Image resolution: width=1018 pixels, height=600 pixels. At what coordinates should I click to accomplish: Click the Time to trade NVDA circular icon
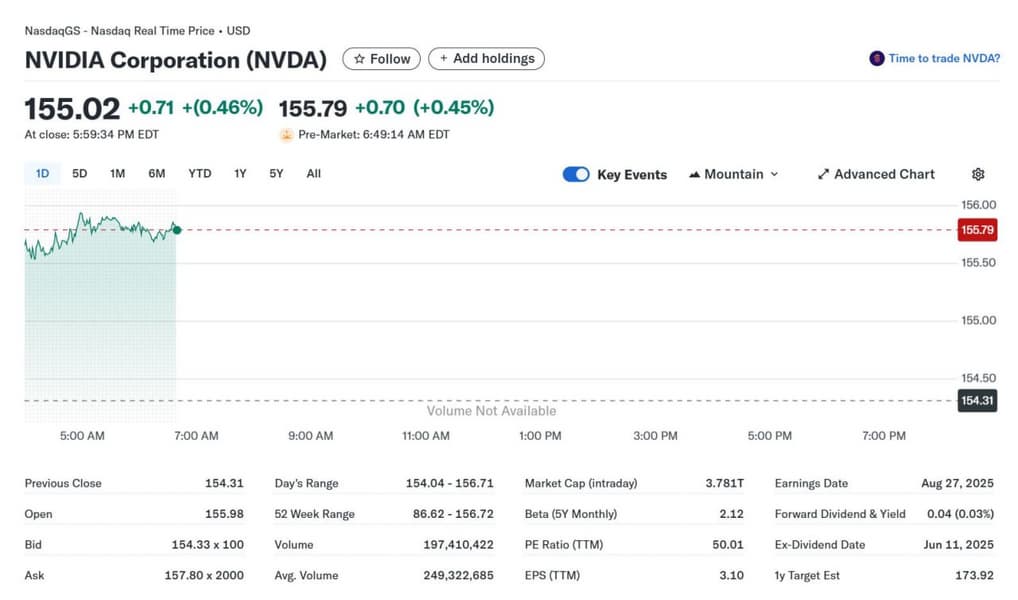pyautogui.click(x=877, y=58)
